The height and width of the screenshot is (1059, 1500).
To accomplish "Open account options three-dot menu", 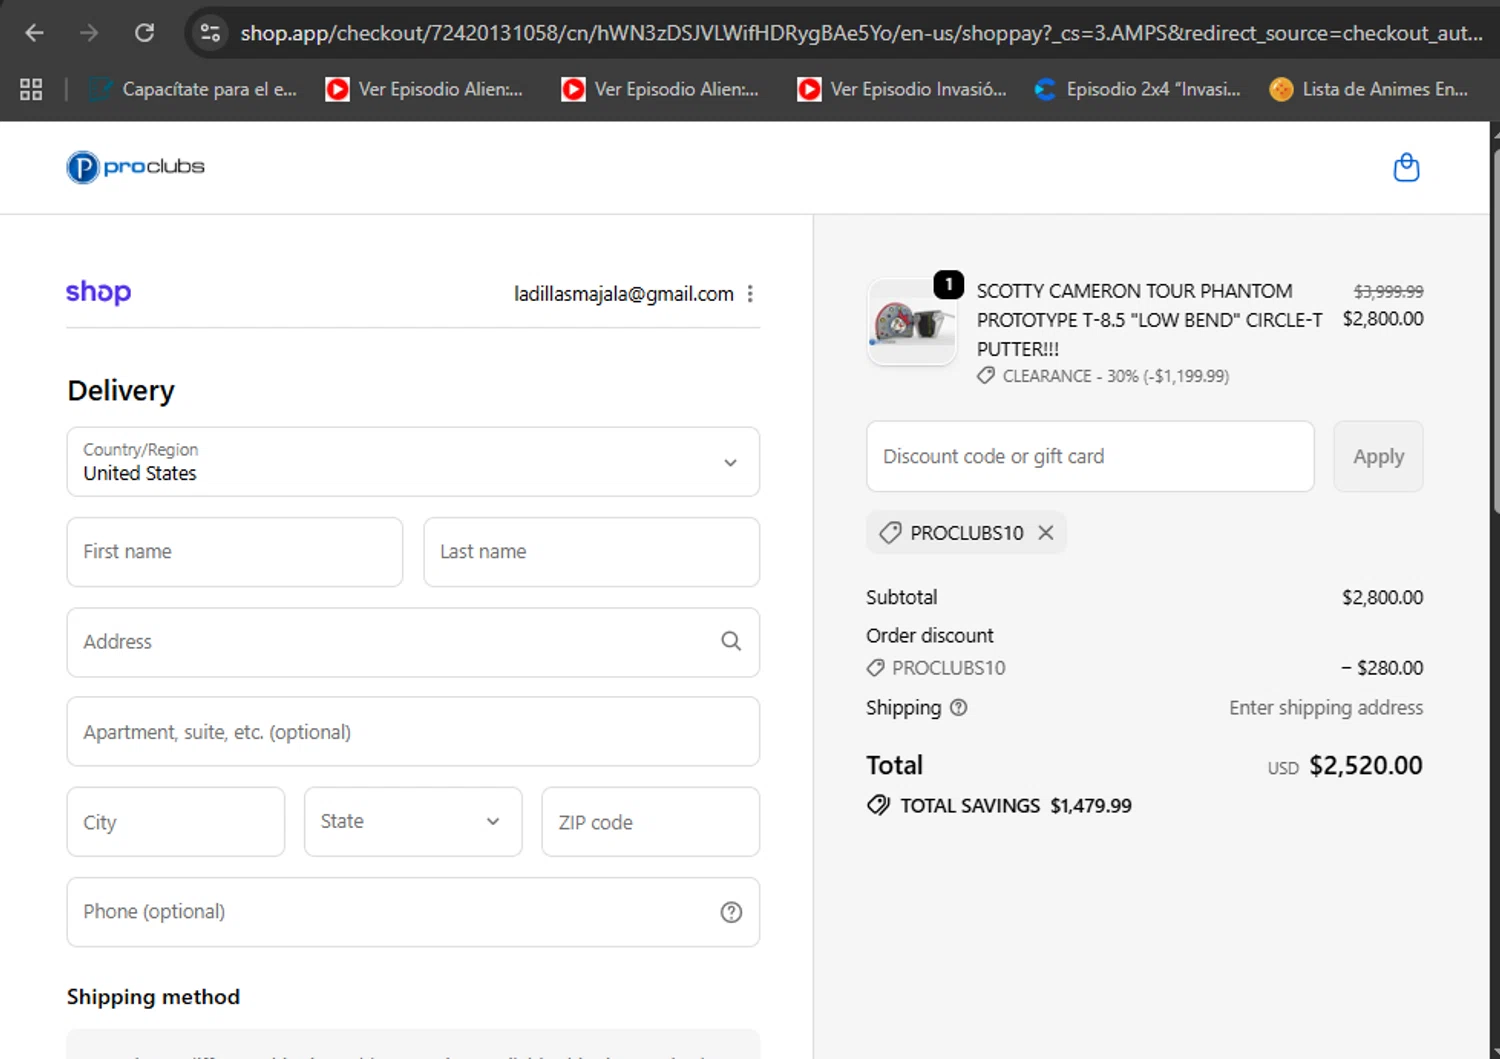I will [750, 294].
